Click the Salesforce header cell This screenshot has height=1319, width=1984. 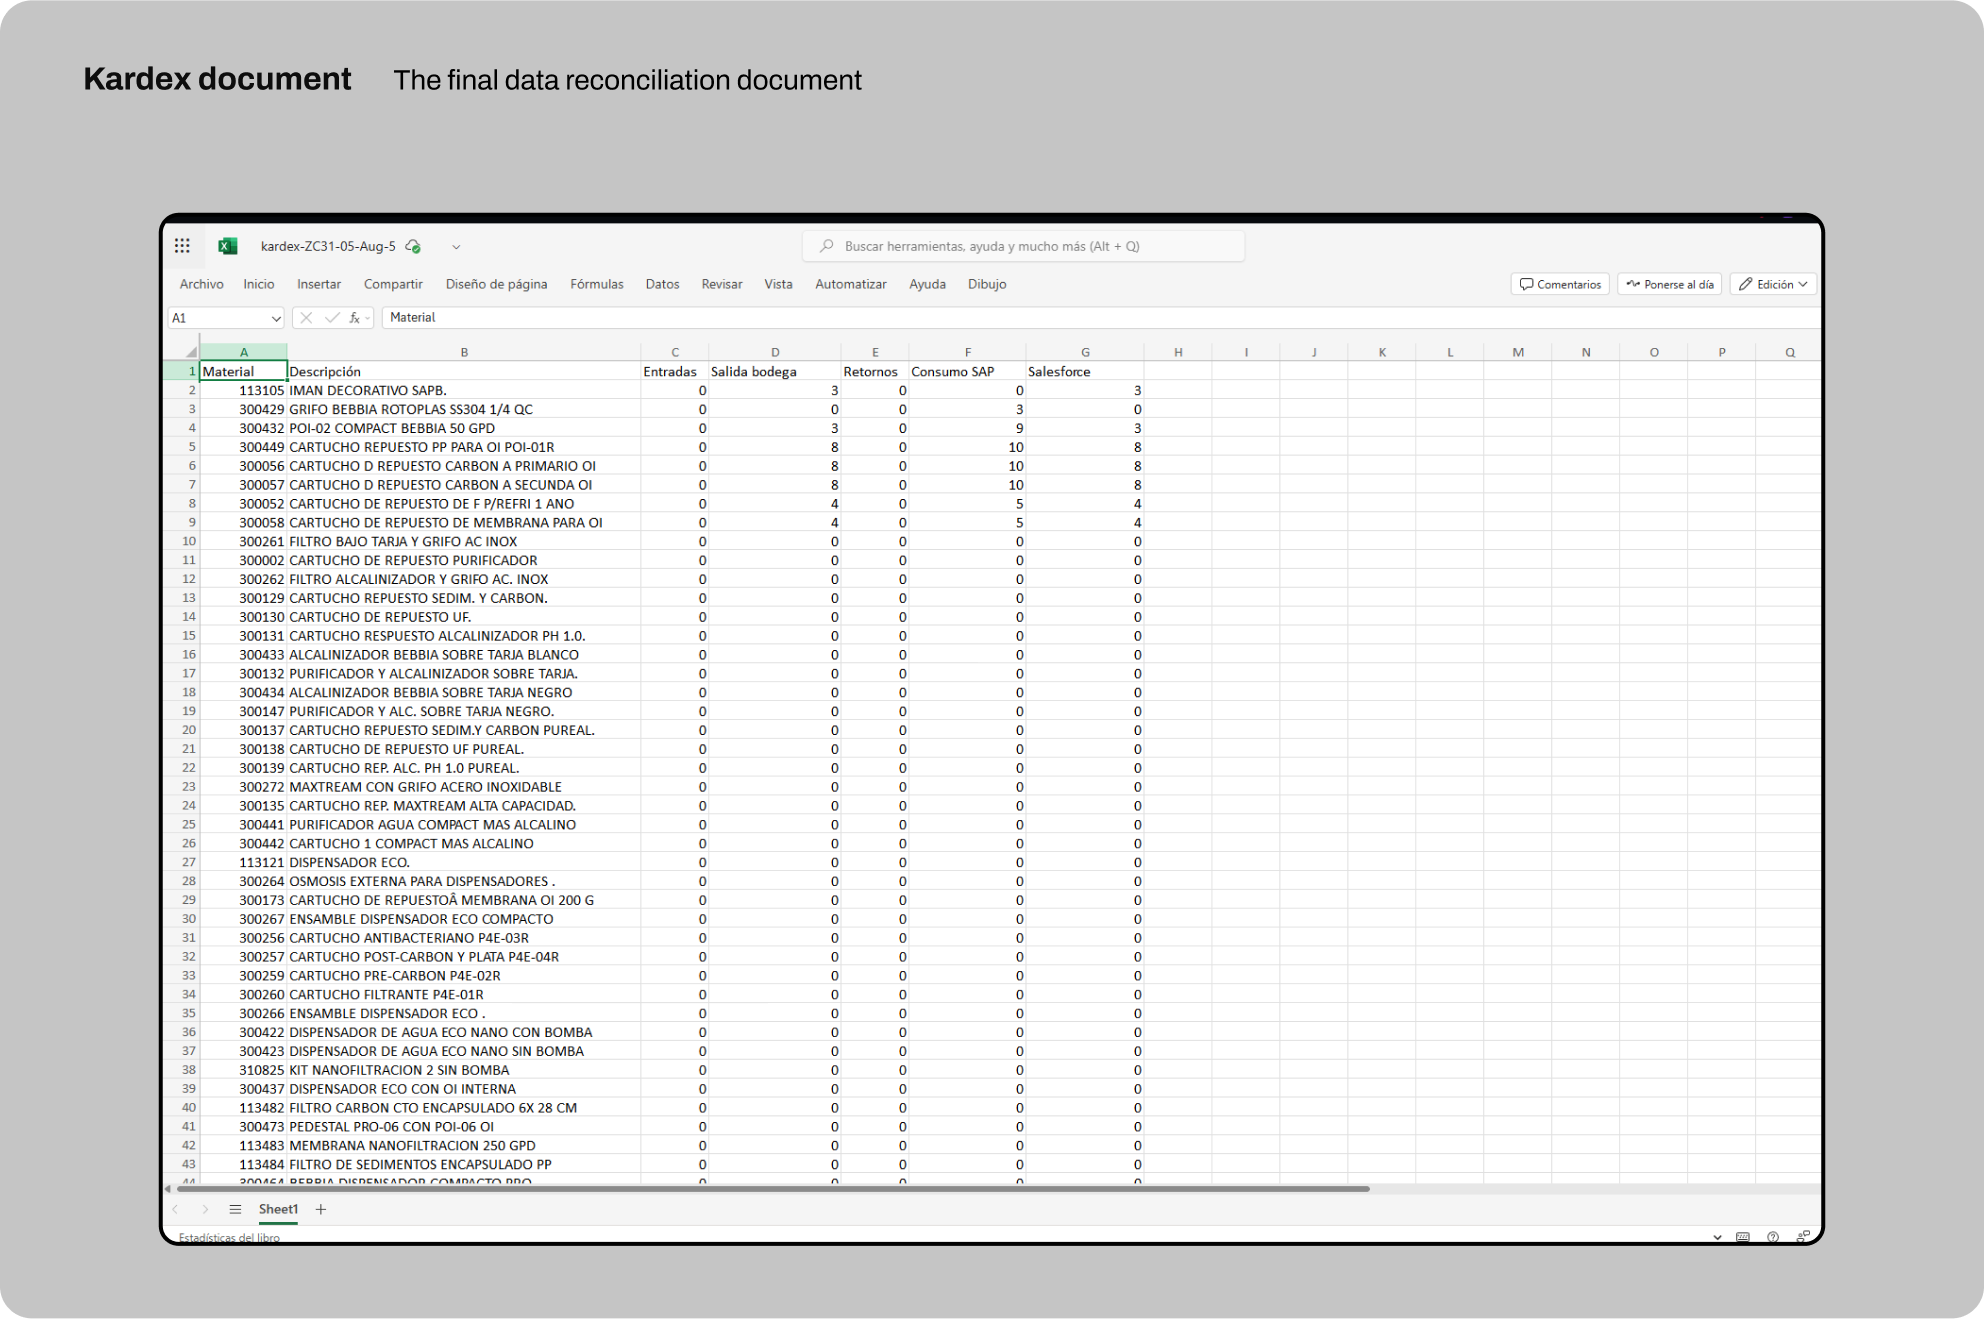(1085, 371)
